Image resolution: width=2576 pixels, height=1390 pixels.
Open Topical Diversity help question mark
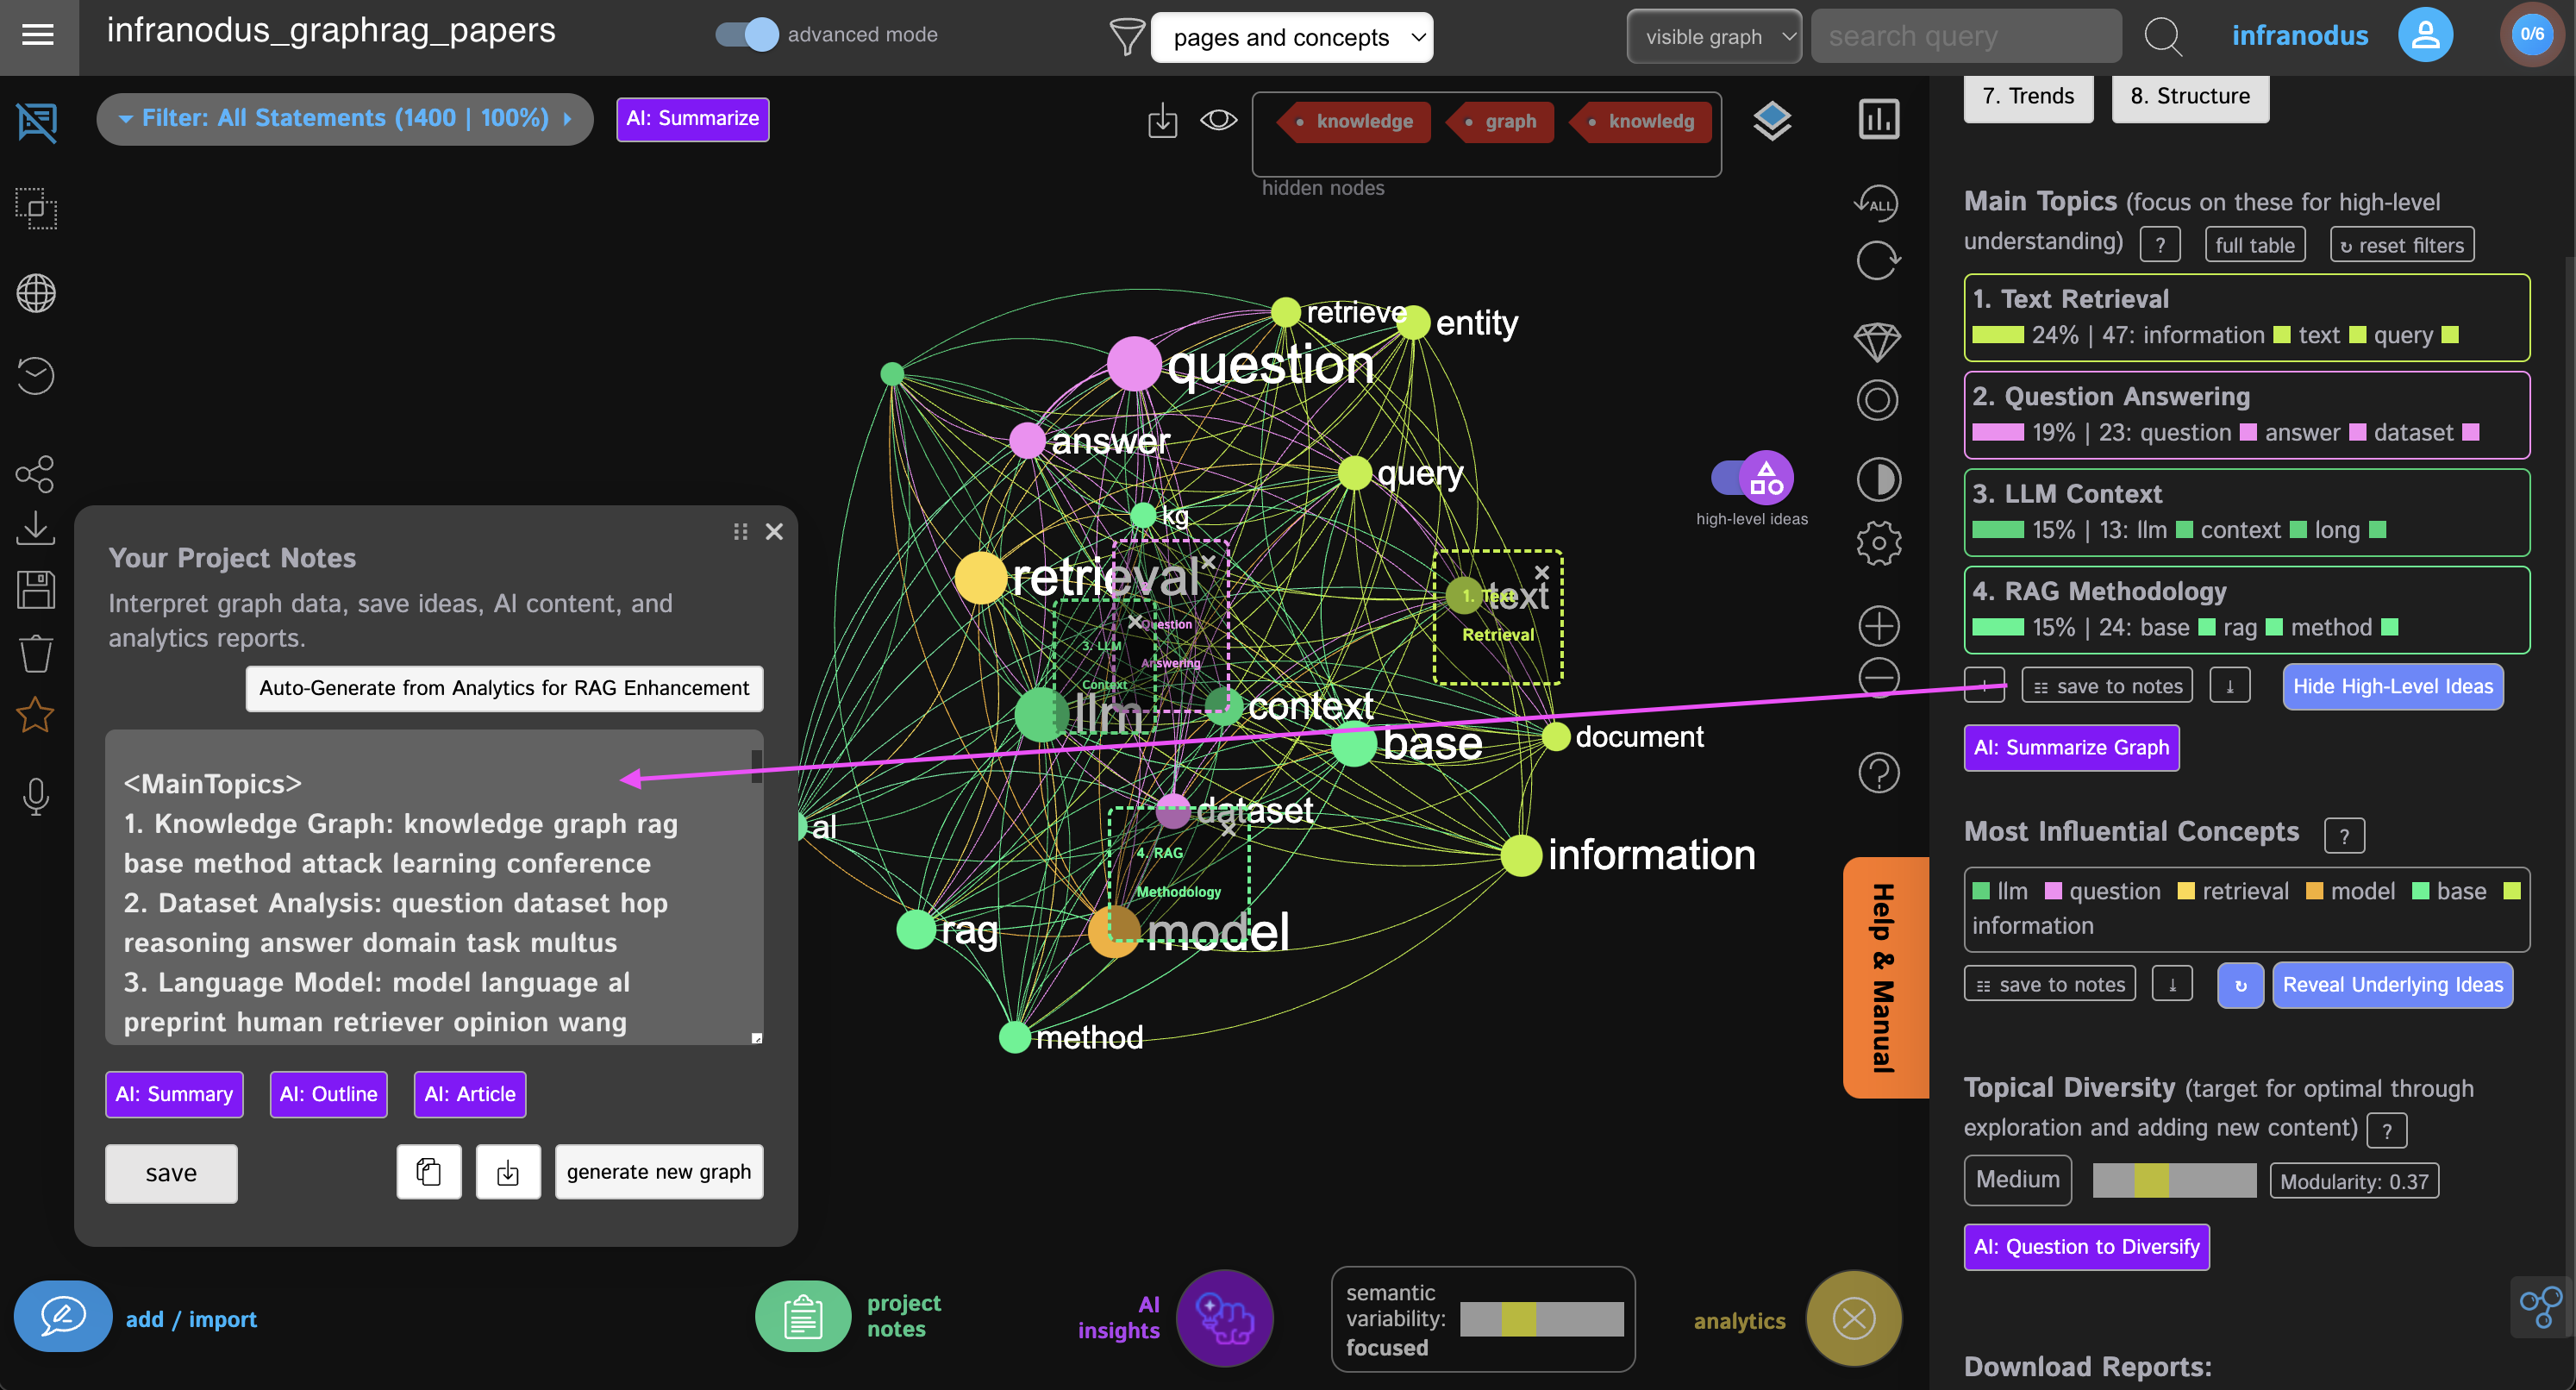[2387, 1130]
